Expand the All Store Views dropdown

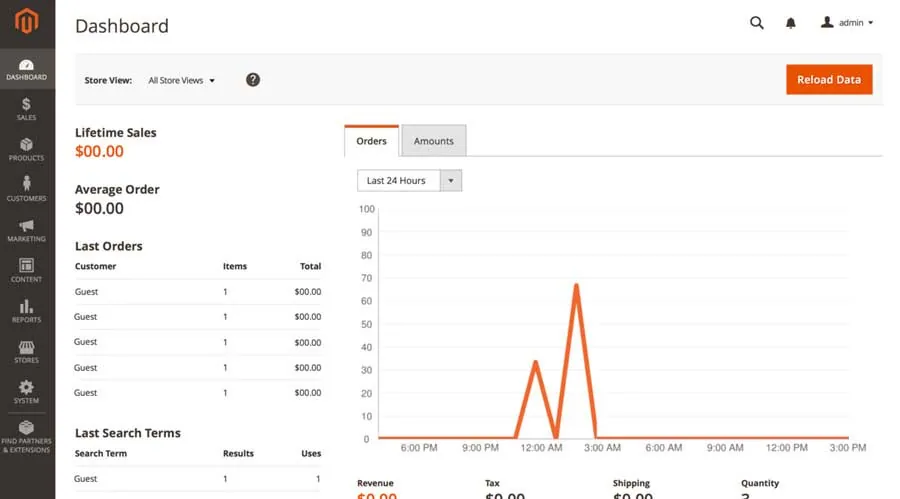click(x=181, y=80)
